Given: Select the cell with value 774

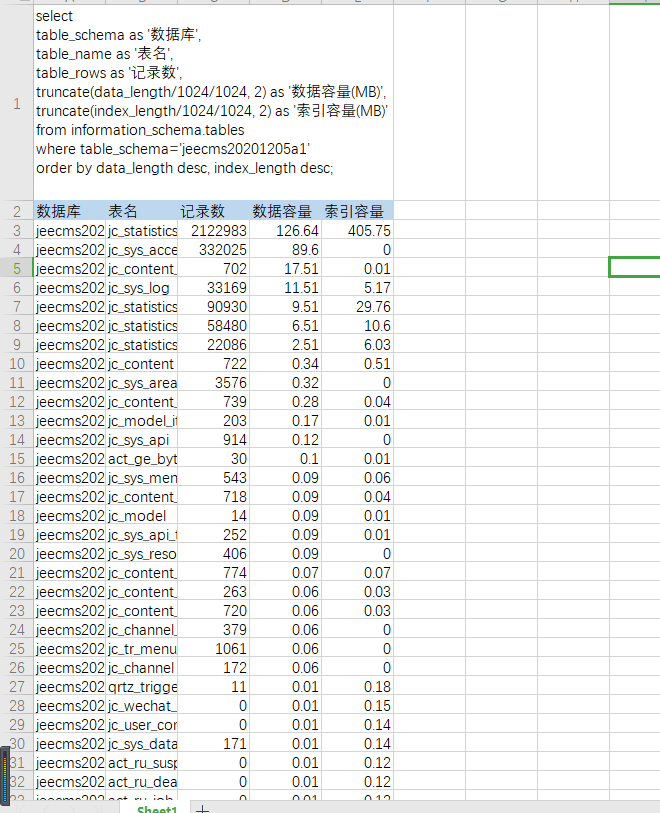Looking at the screenshot, I should 214,572.
